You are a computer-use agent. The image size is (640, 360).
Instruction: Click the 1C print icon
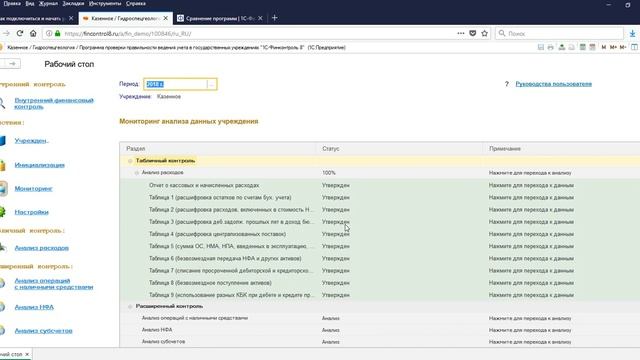coord(551,47)
